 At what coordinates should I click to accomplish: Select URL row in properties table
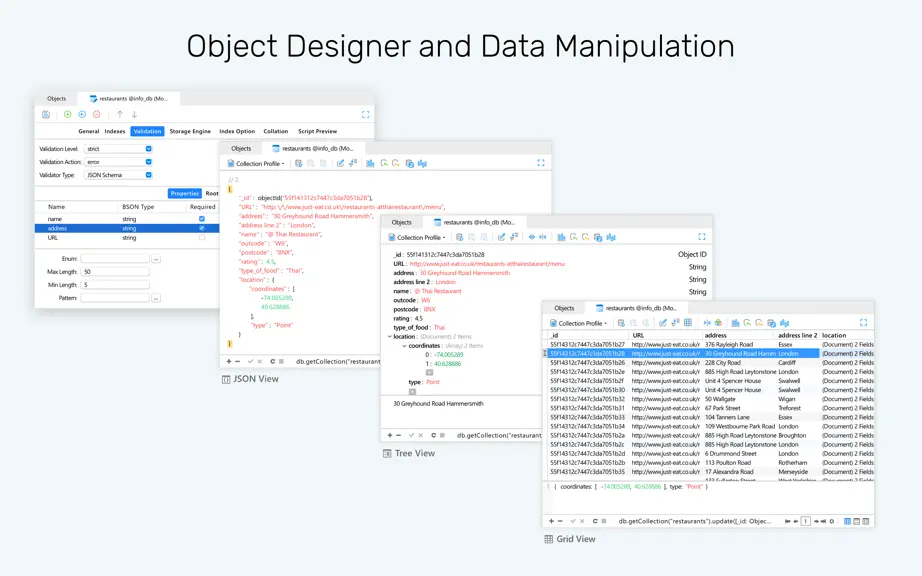click(127, 237)
